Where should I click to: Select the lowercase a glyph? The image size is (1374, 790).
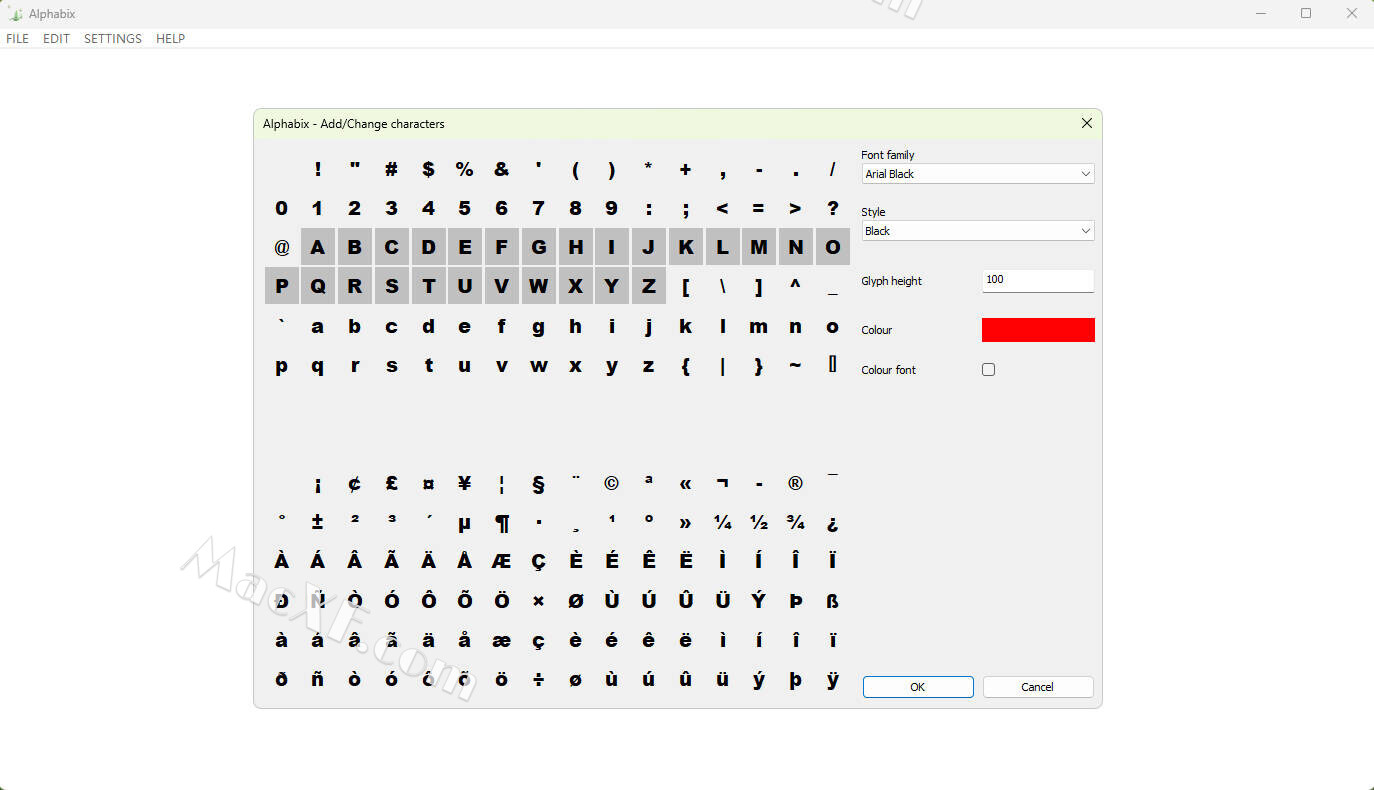coord(318,326)
